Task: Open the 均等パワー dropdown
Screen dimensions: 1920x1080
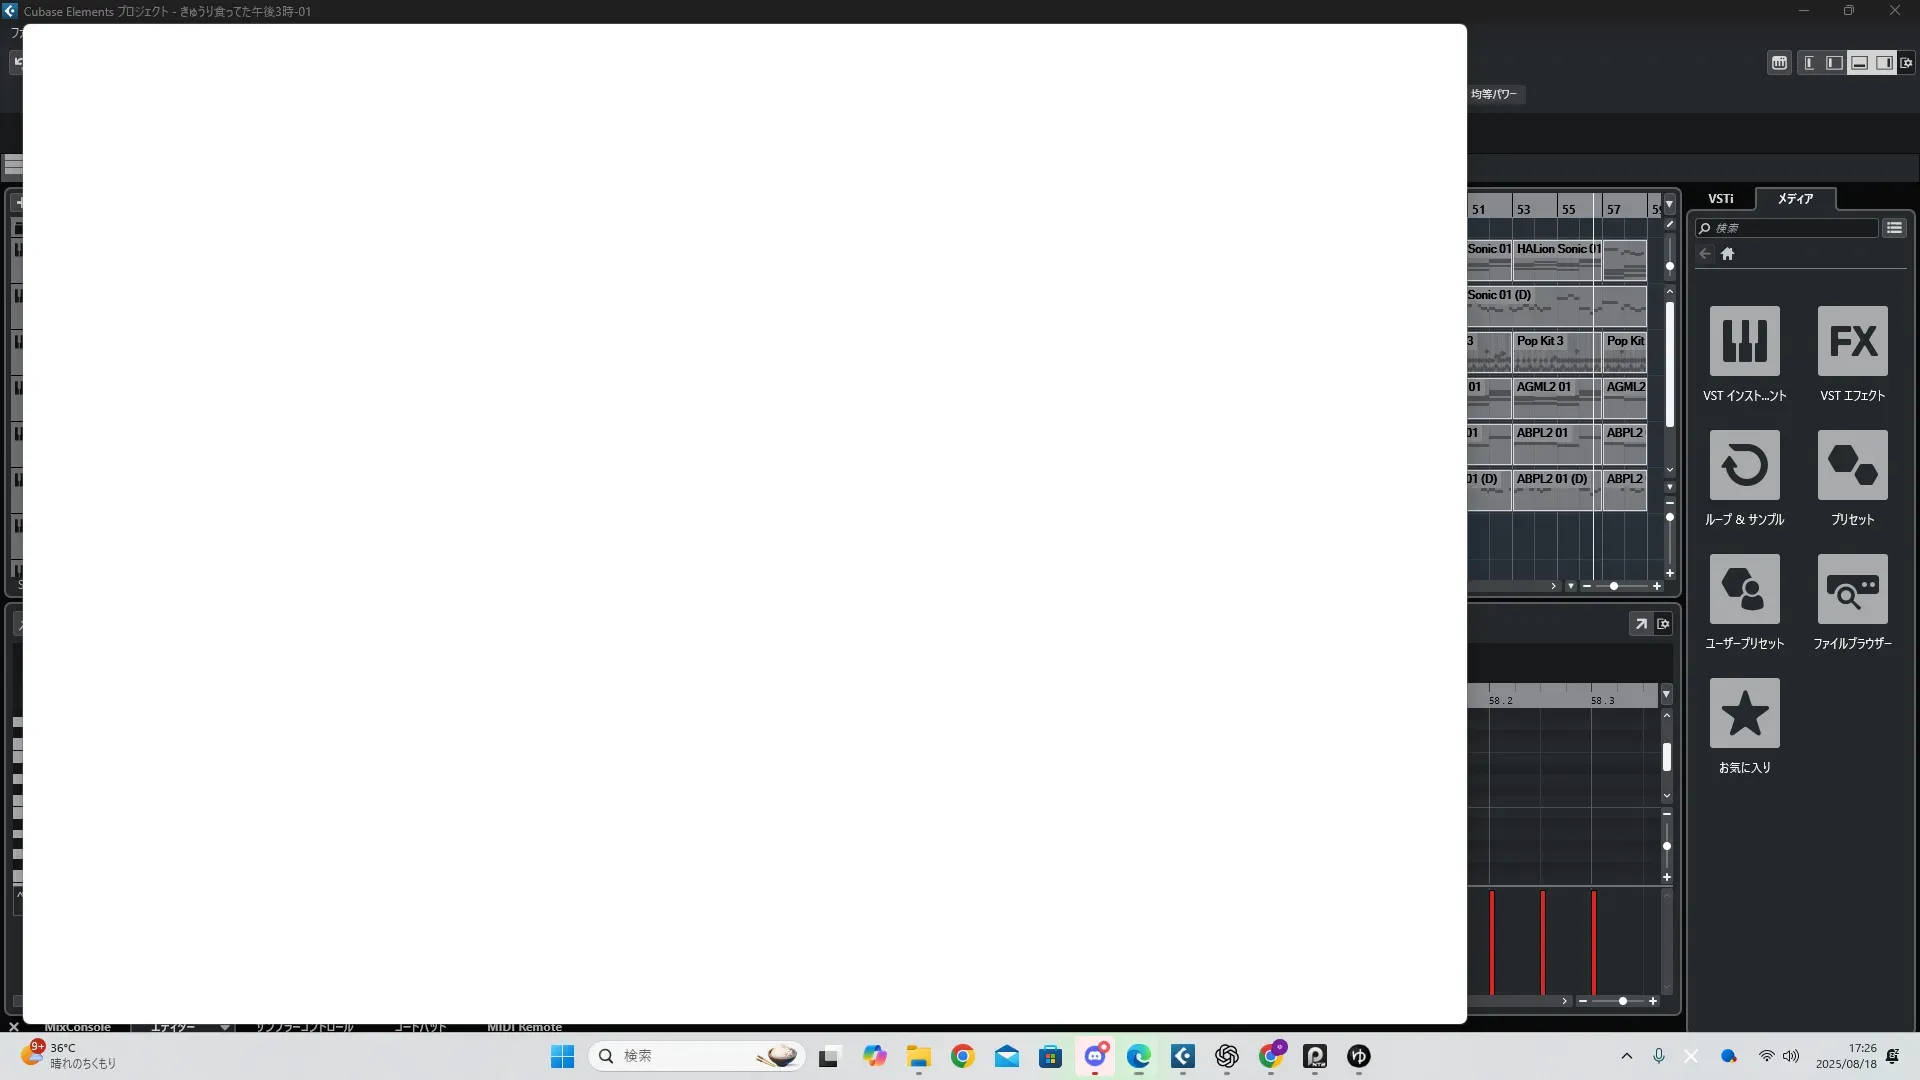Action: point(1494,94)
